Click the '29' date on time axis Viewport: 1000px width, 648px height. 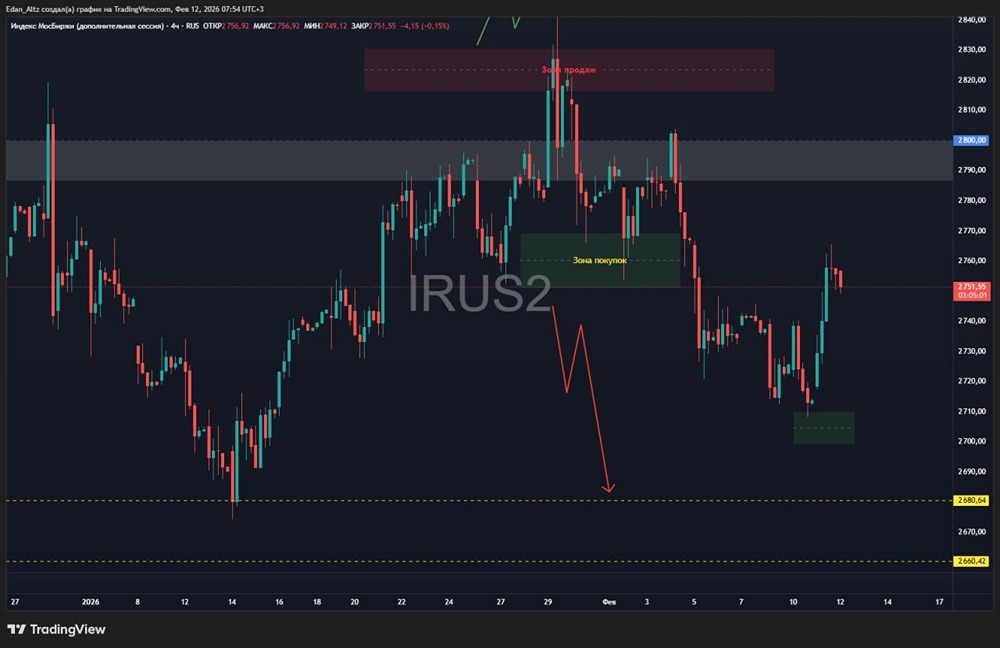(548, 601)
